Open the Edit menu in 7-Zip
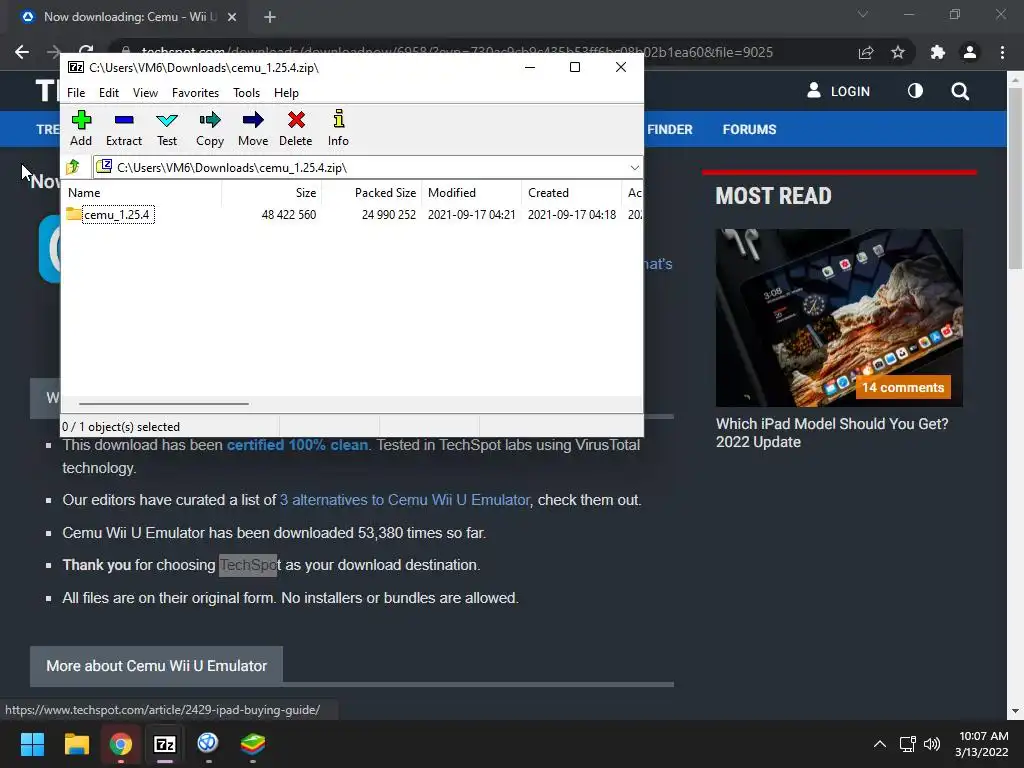 pyautogui.click(x=108, y=93)
